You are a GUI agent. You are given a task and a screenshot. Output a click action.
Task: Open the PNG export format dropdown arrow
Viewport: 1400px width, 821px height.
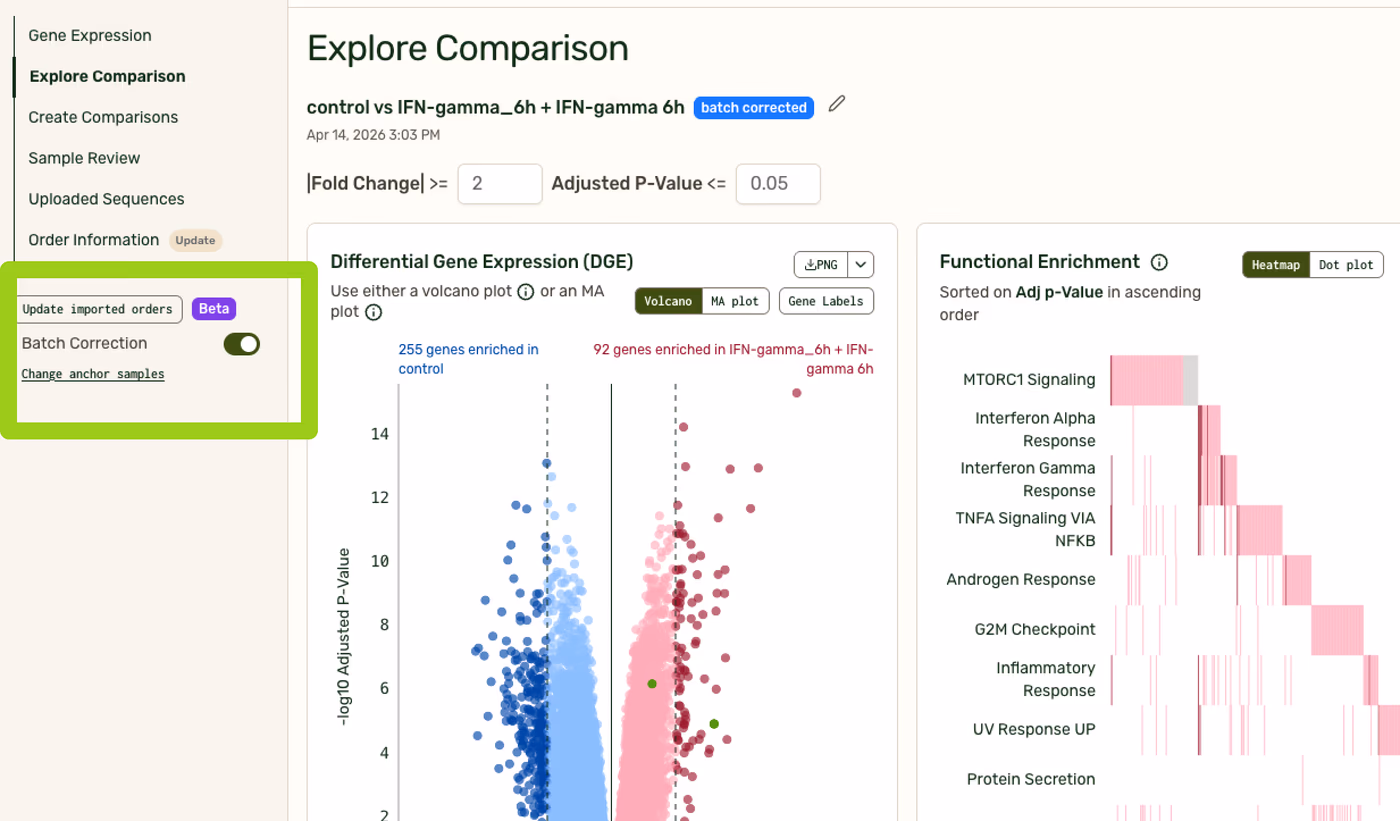(861, 264)
